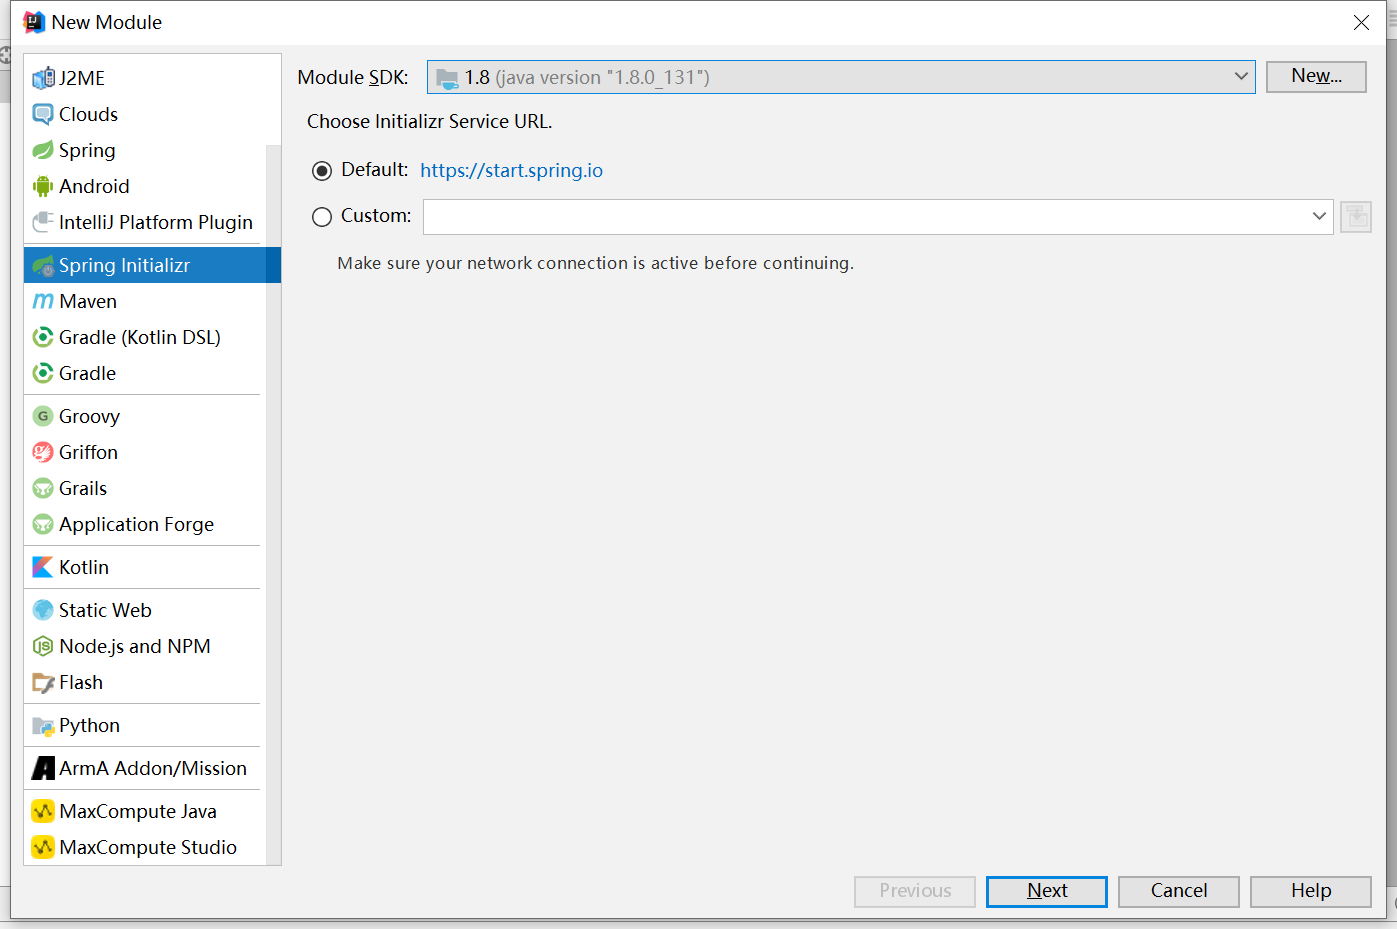This screenshot has width=1397, height=929.
Task: Select Static Web entry
Action: coord(145,610)
